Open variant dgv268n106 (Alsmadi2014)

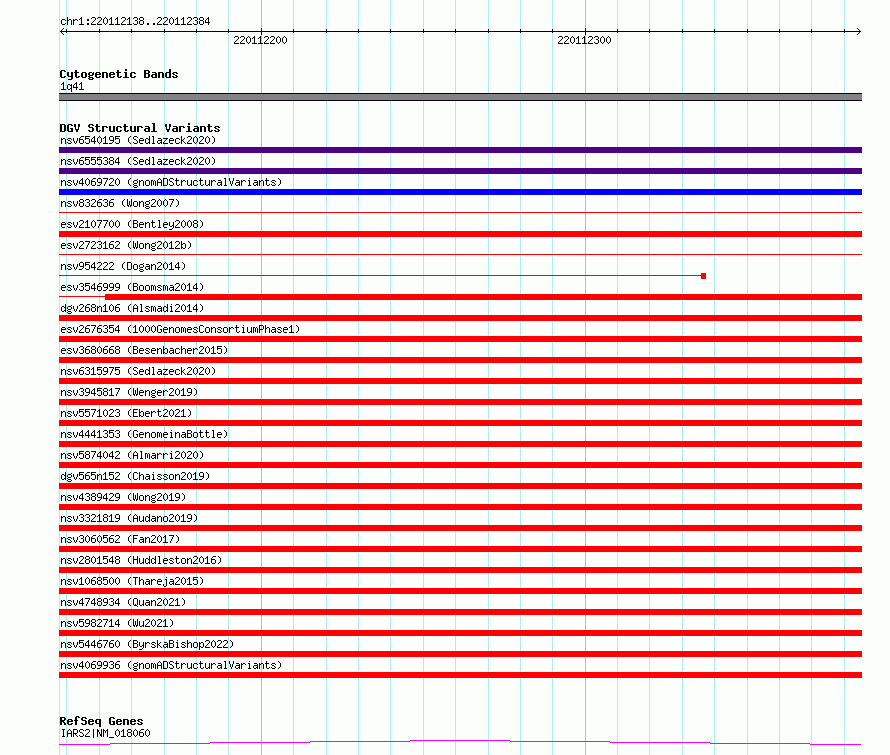tap(132, 308)
